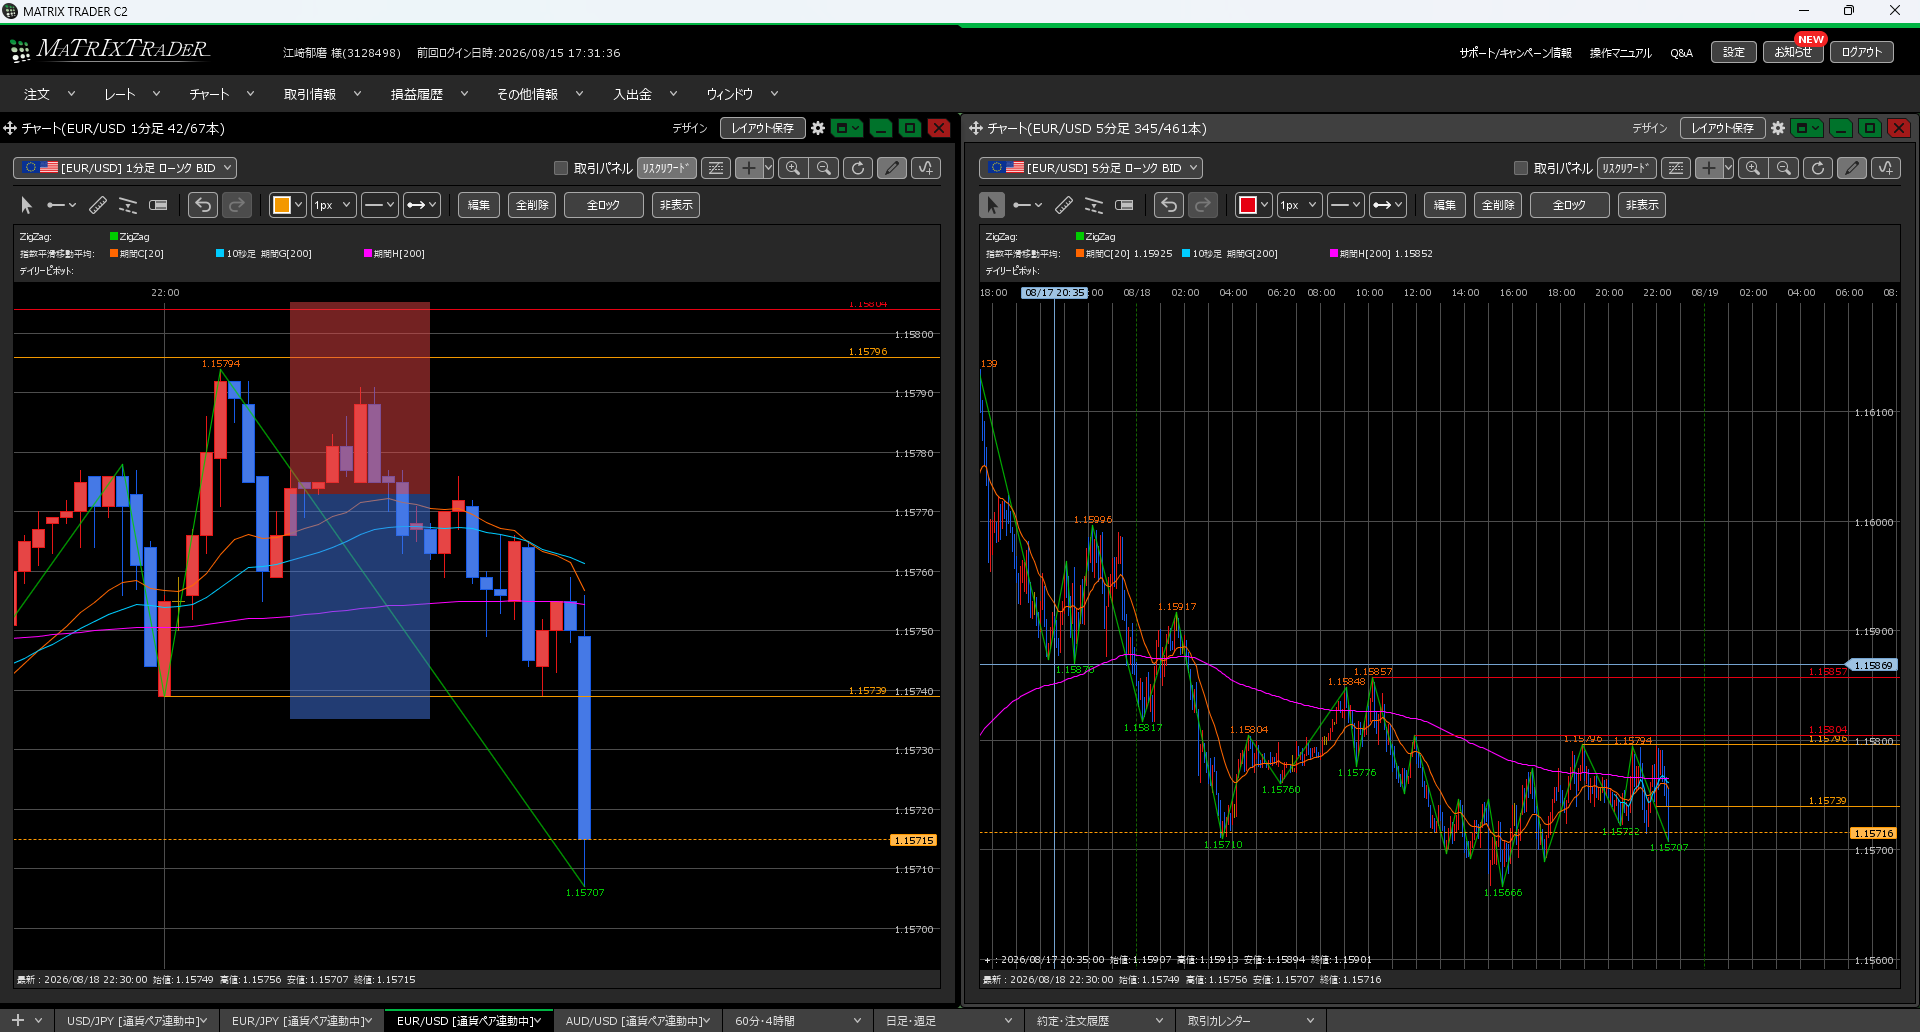1920x1032 pixels.
Task: Open gear settings of the 5分足 chart window
Action: coord(1778,128)
